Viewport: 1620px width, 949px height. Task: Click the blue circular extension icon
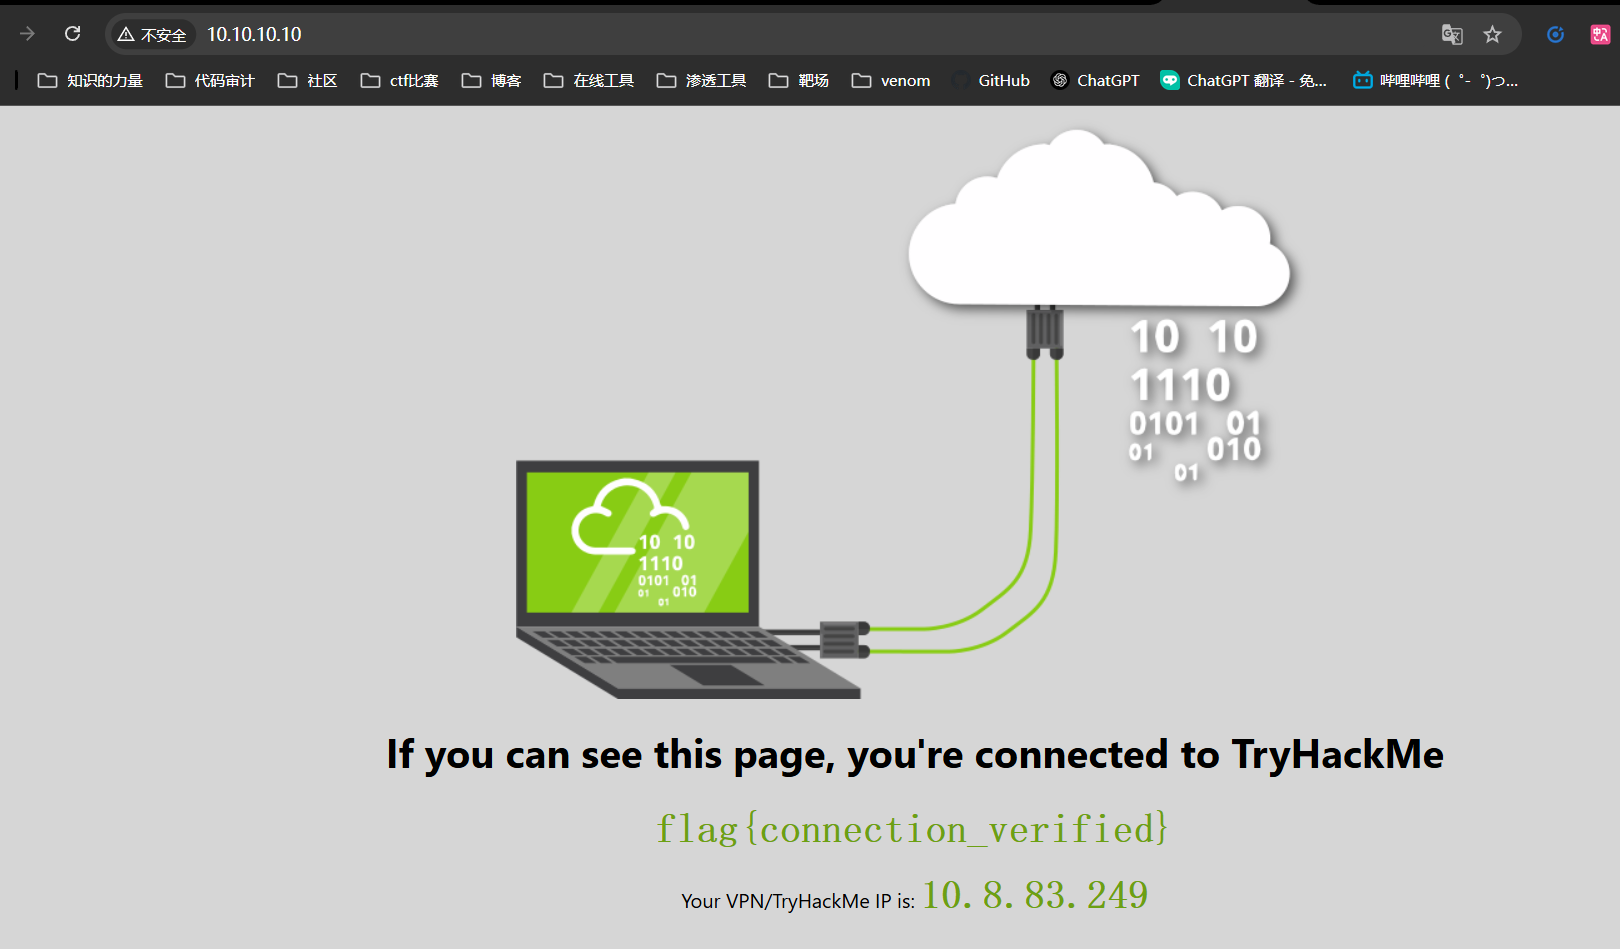(1554, 33)
